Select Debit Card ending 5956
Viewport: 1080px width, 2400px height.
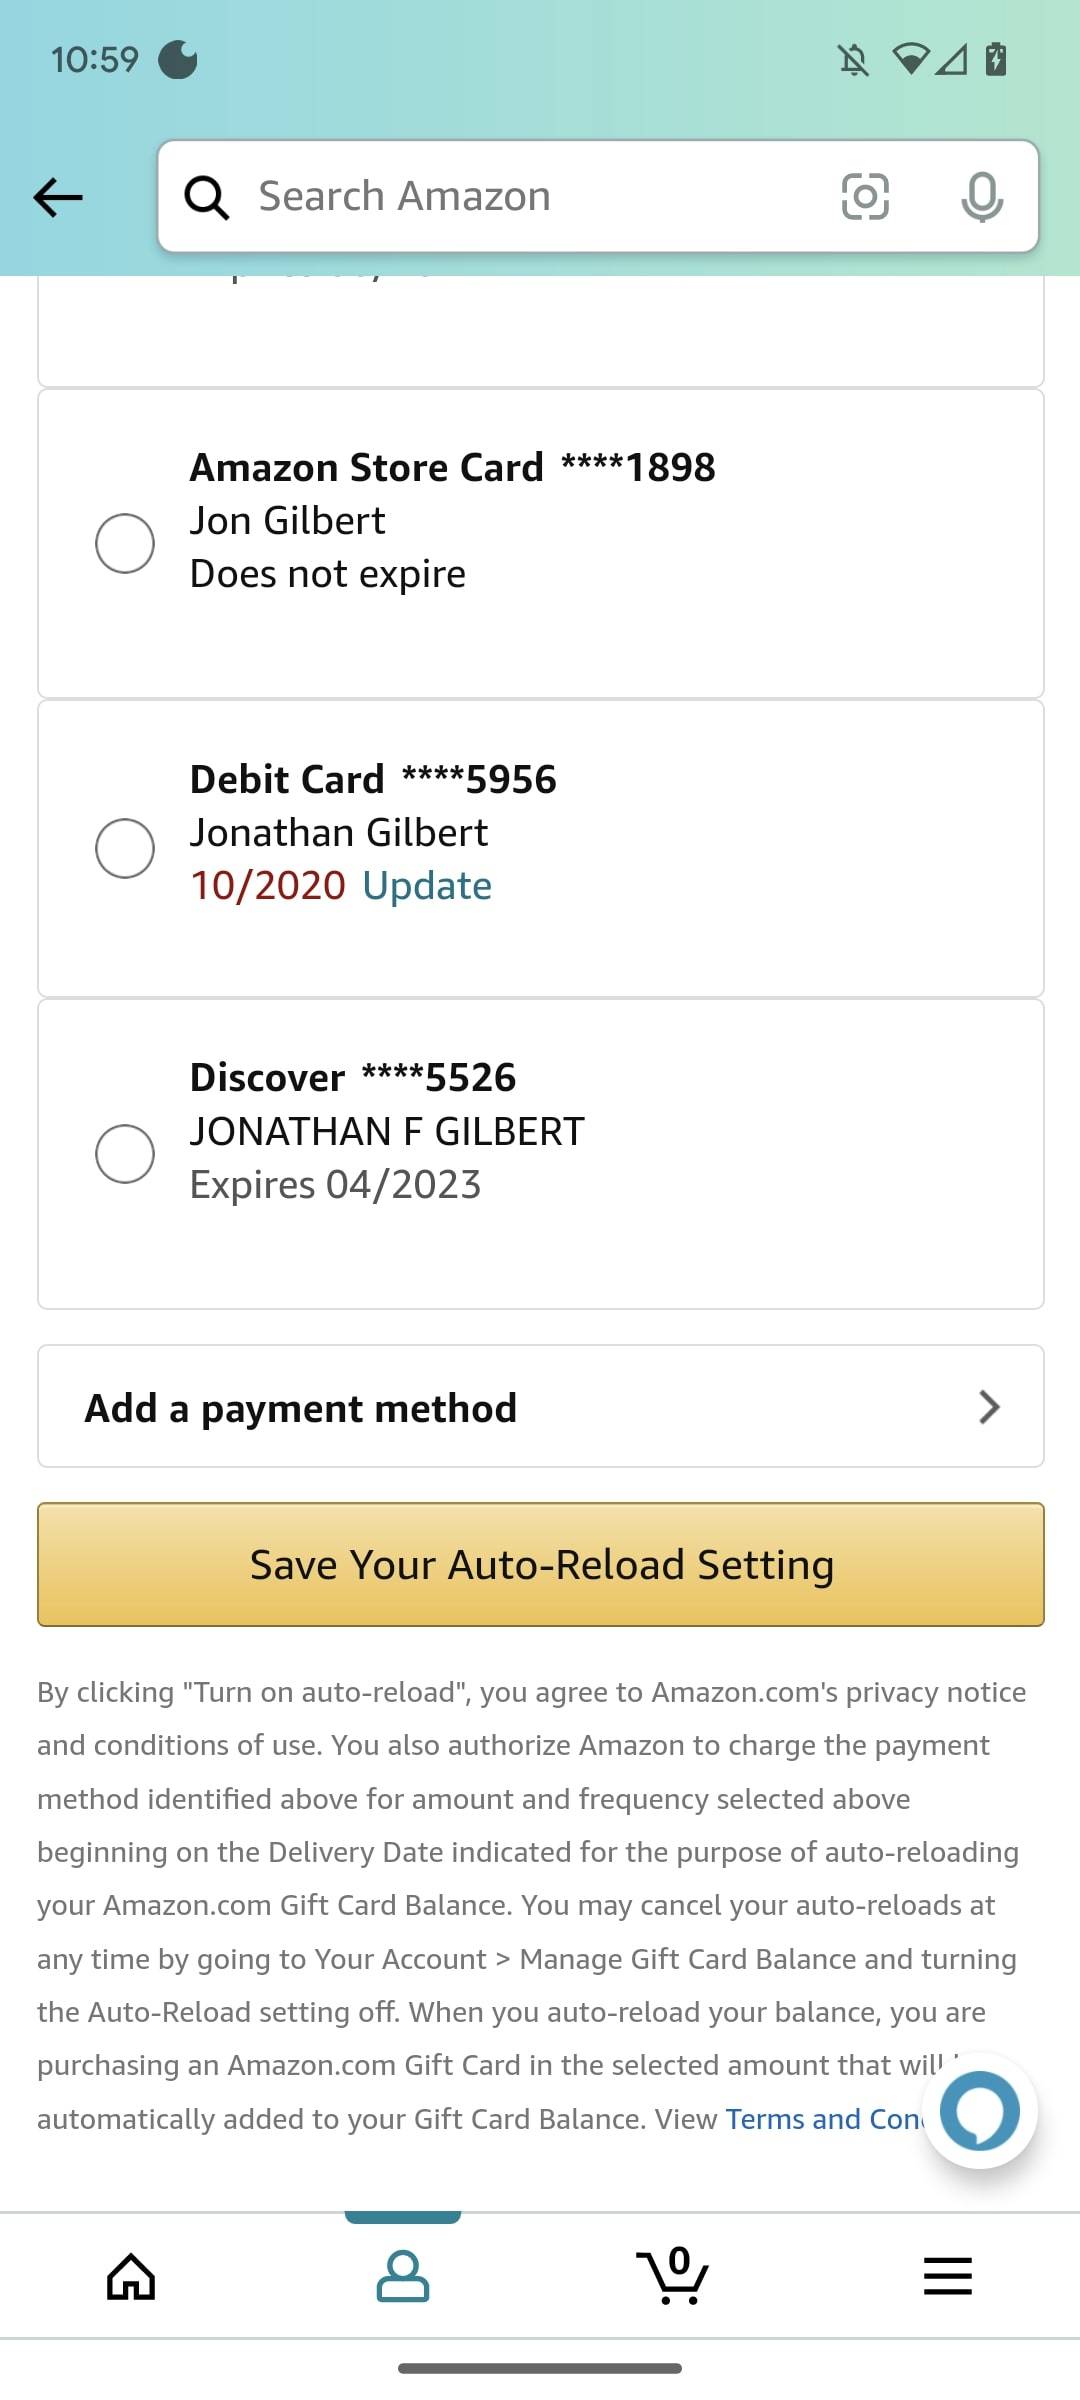(x=125, y=848)
